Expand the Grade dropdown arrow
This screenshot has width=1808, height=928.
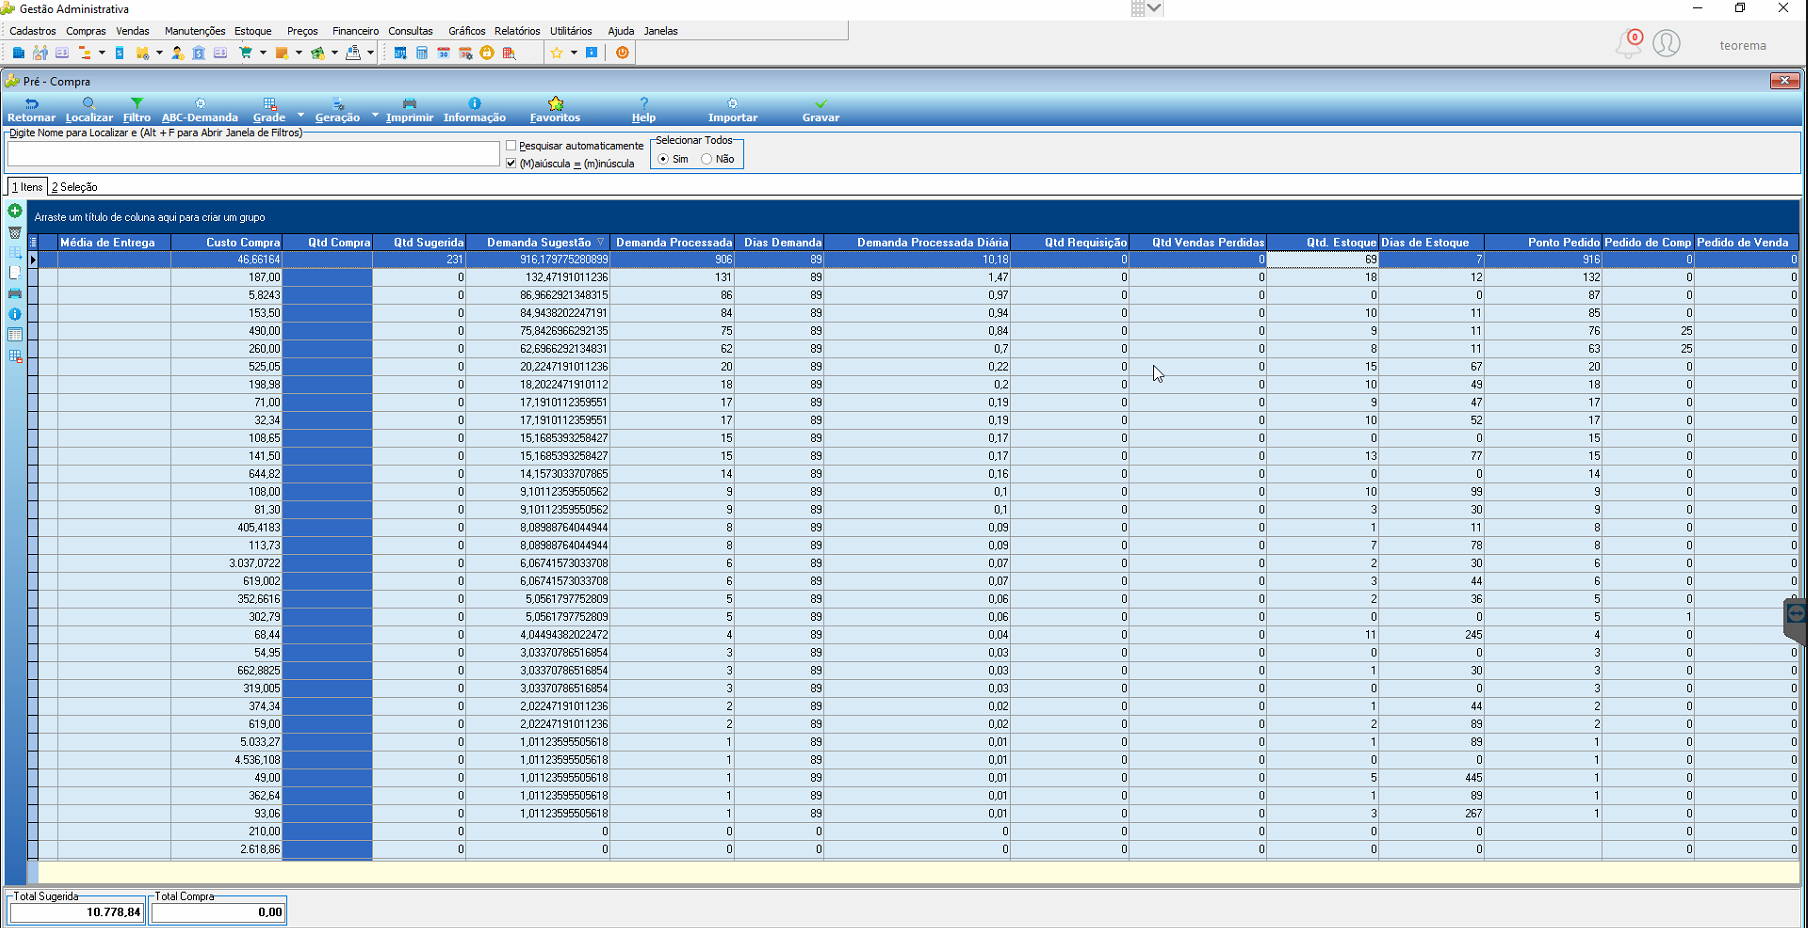point(300,115)
